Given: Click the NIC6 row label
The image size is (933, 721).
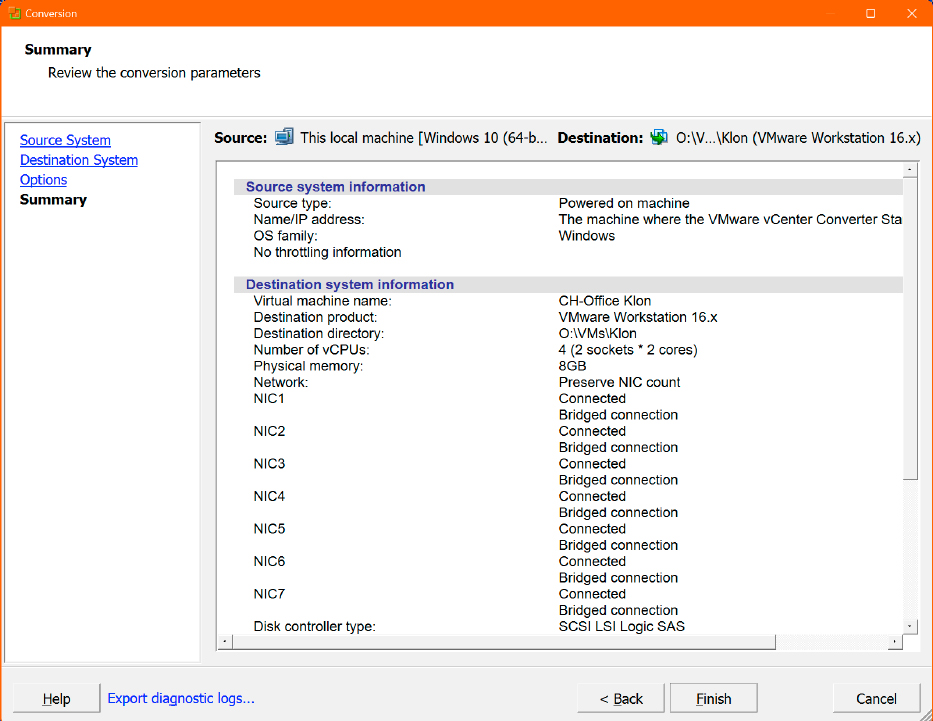Looking at the screenshot, I should coord(269,561).
